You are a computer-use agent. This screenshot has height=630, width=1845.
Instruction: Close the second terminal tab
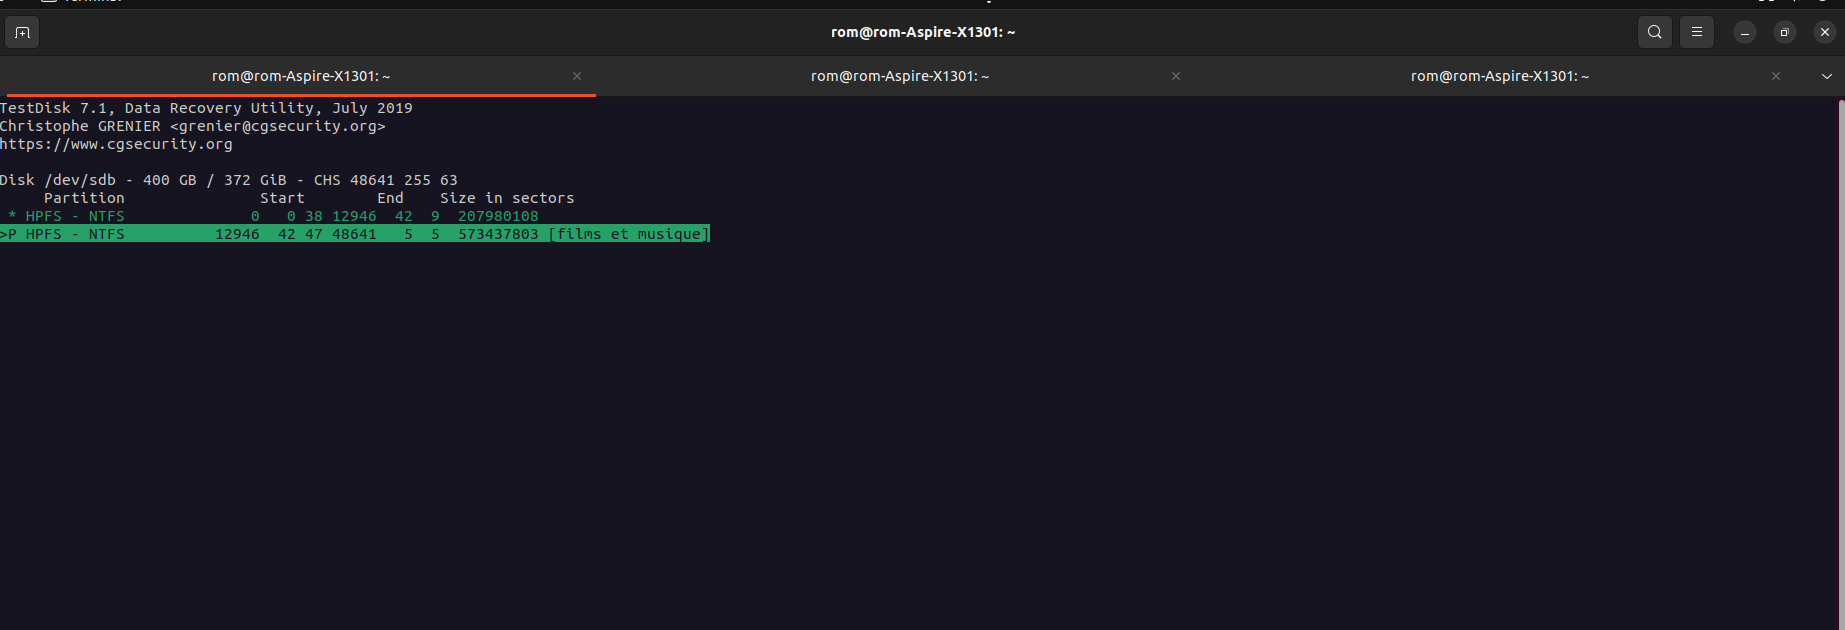(x=1176, y=76)
